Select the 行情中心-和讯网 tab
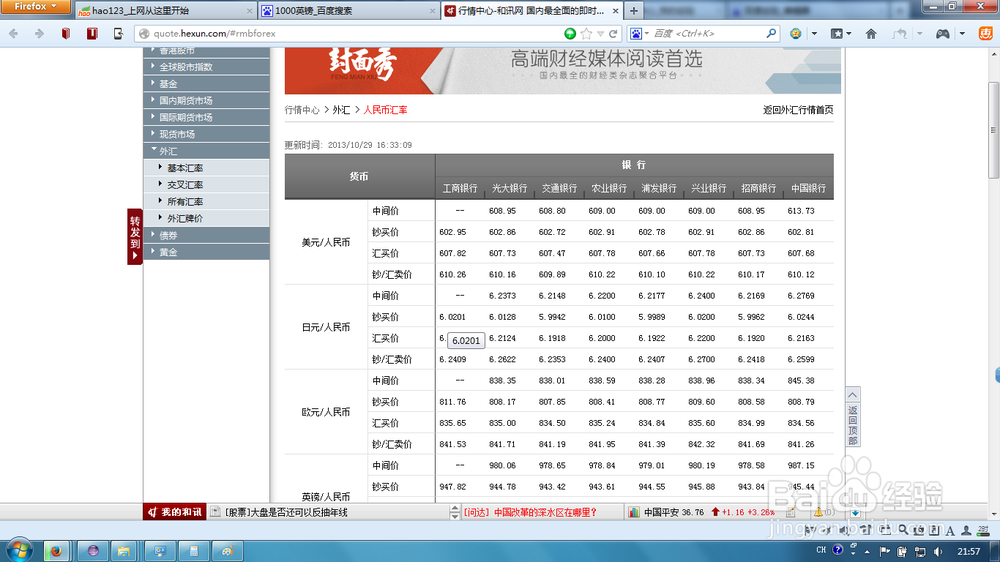 [531, 11]
